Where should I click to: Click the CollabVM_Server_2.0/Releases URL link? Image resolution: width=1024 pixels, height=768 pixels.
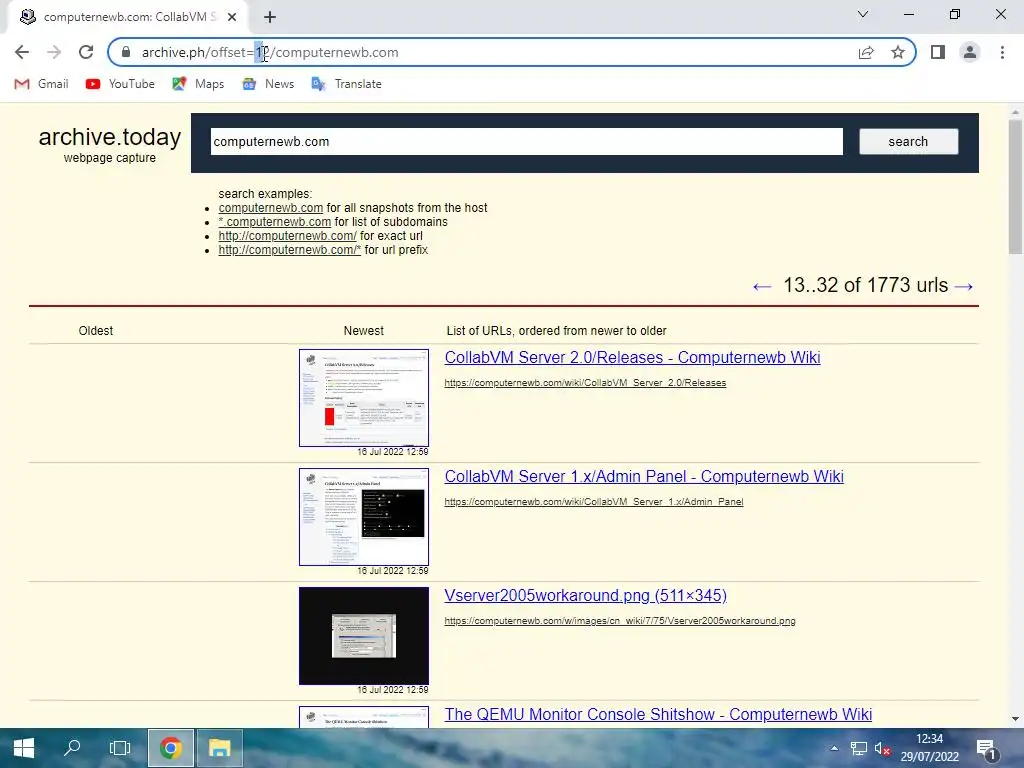coord(585,383)
